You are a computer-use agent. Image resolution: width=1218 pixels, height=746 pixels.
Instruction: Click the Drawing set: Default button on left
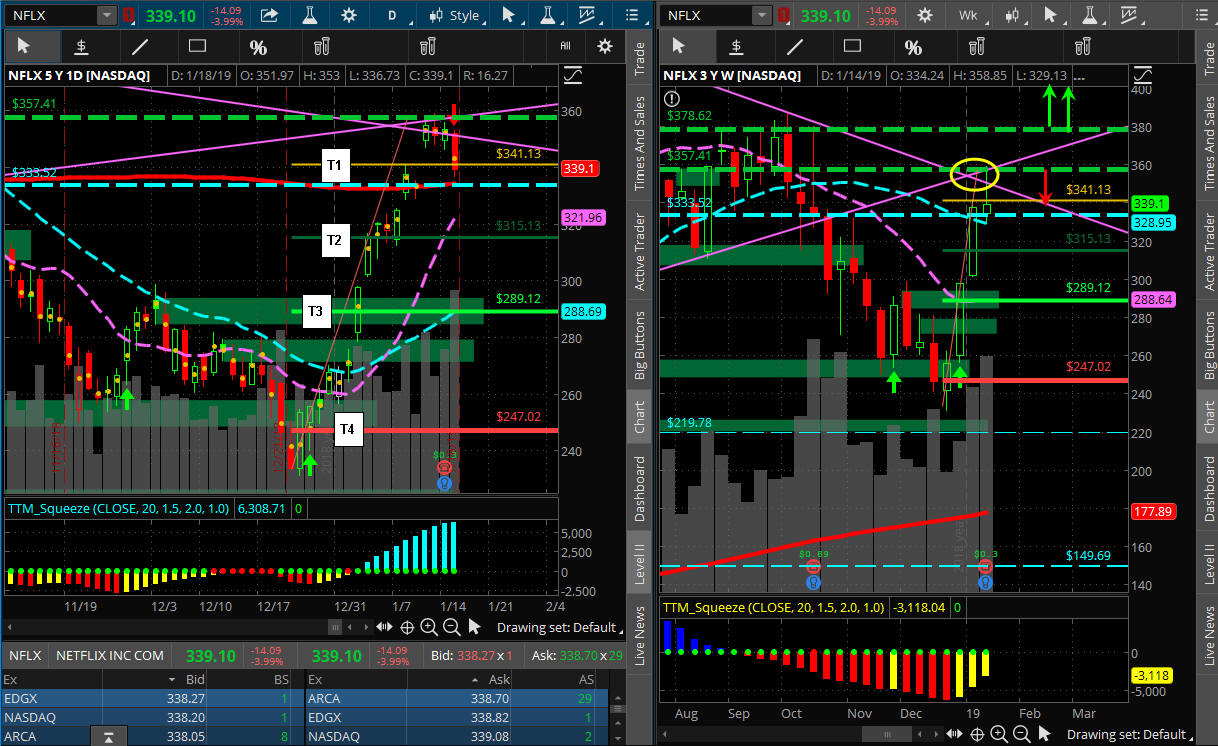[555, 627]
